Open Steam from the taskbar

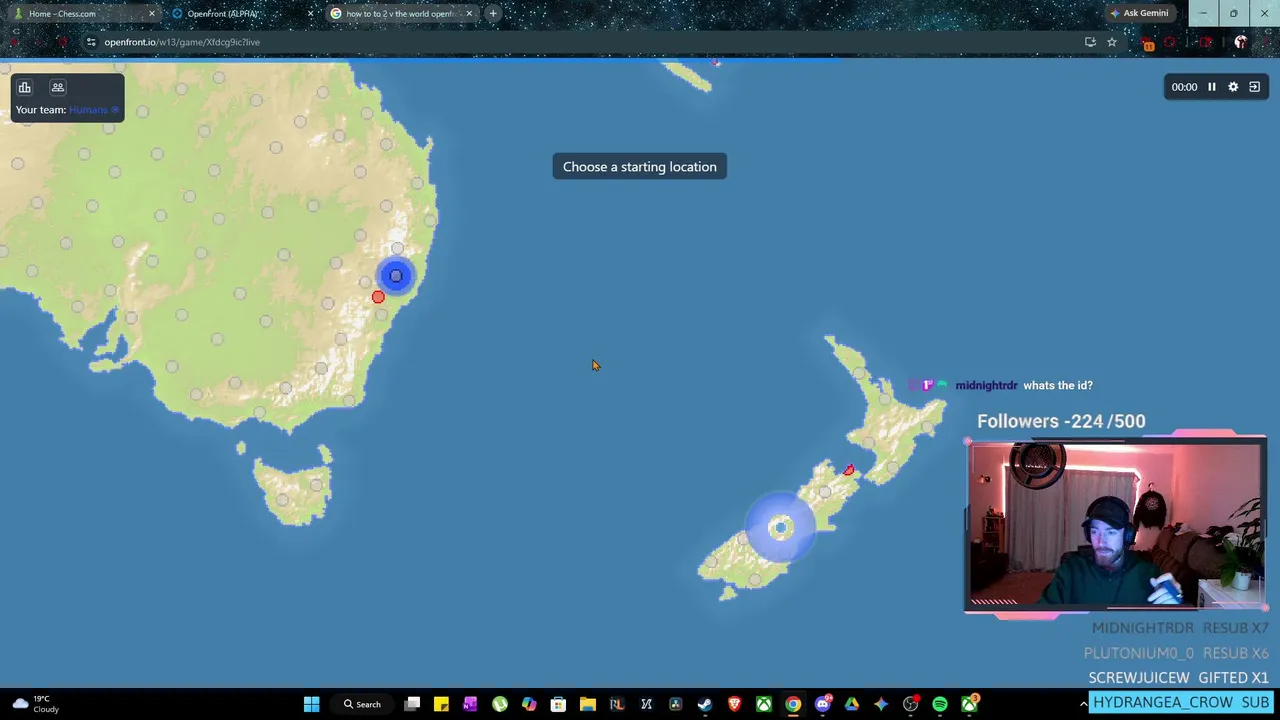[705, 704]
